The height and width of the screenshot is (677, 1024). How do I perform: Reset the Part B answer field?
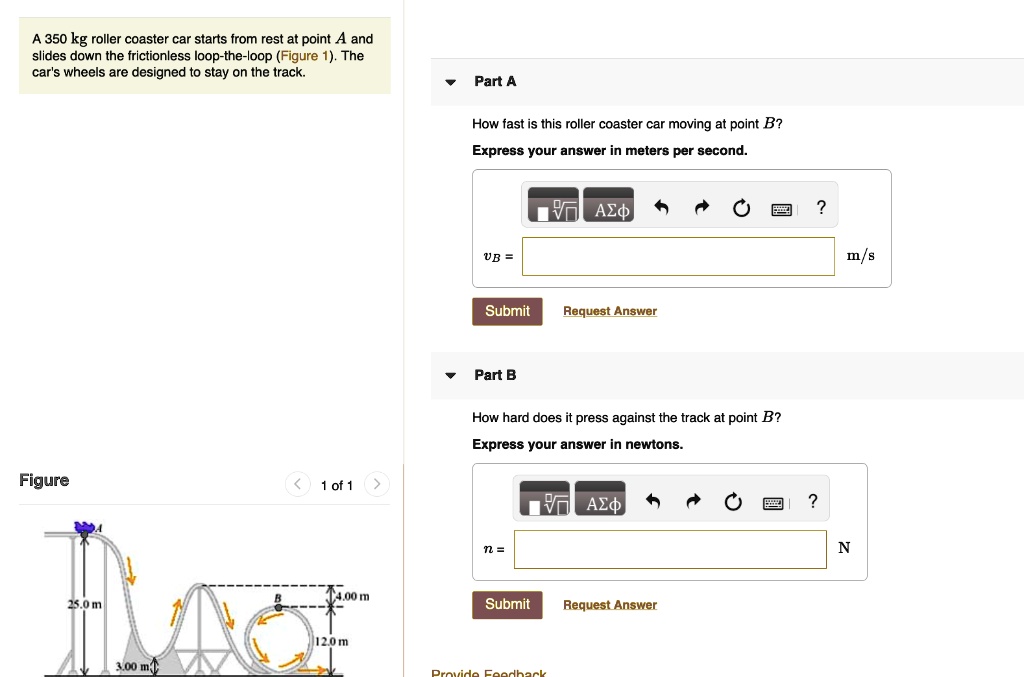[x=733, y=502]
